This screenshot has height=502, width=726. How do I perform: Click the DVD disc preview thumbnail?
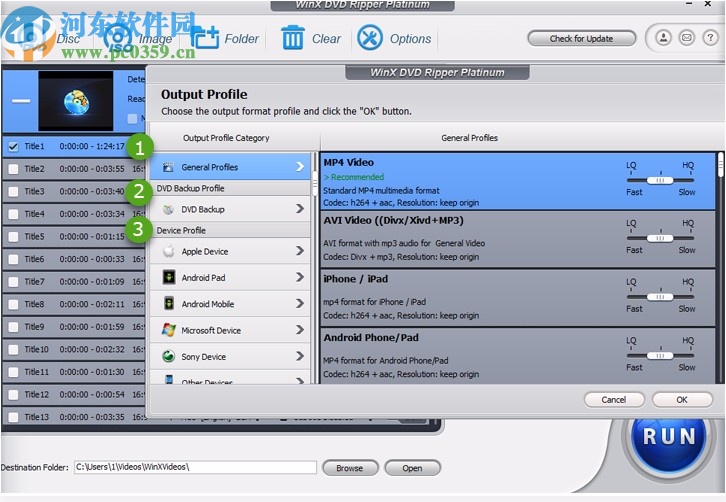pos(76,100)
